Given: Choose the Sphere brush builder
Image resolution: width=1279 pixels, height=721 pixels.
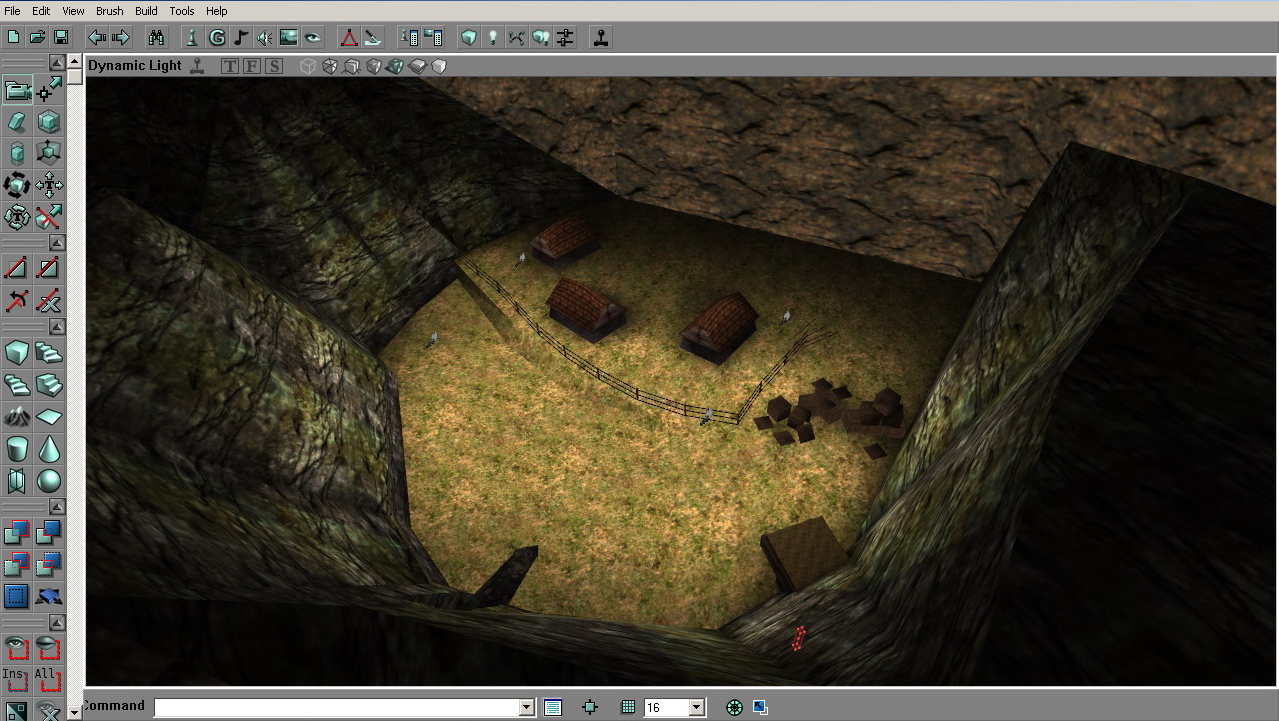Looking at the screenshot, I should 48,481.
